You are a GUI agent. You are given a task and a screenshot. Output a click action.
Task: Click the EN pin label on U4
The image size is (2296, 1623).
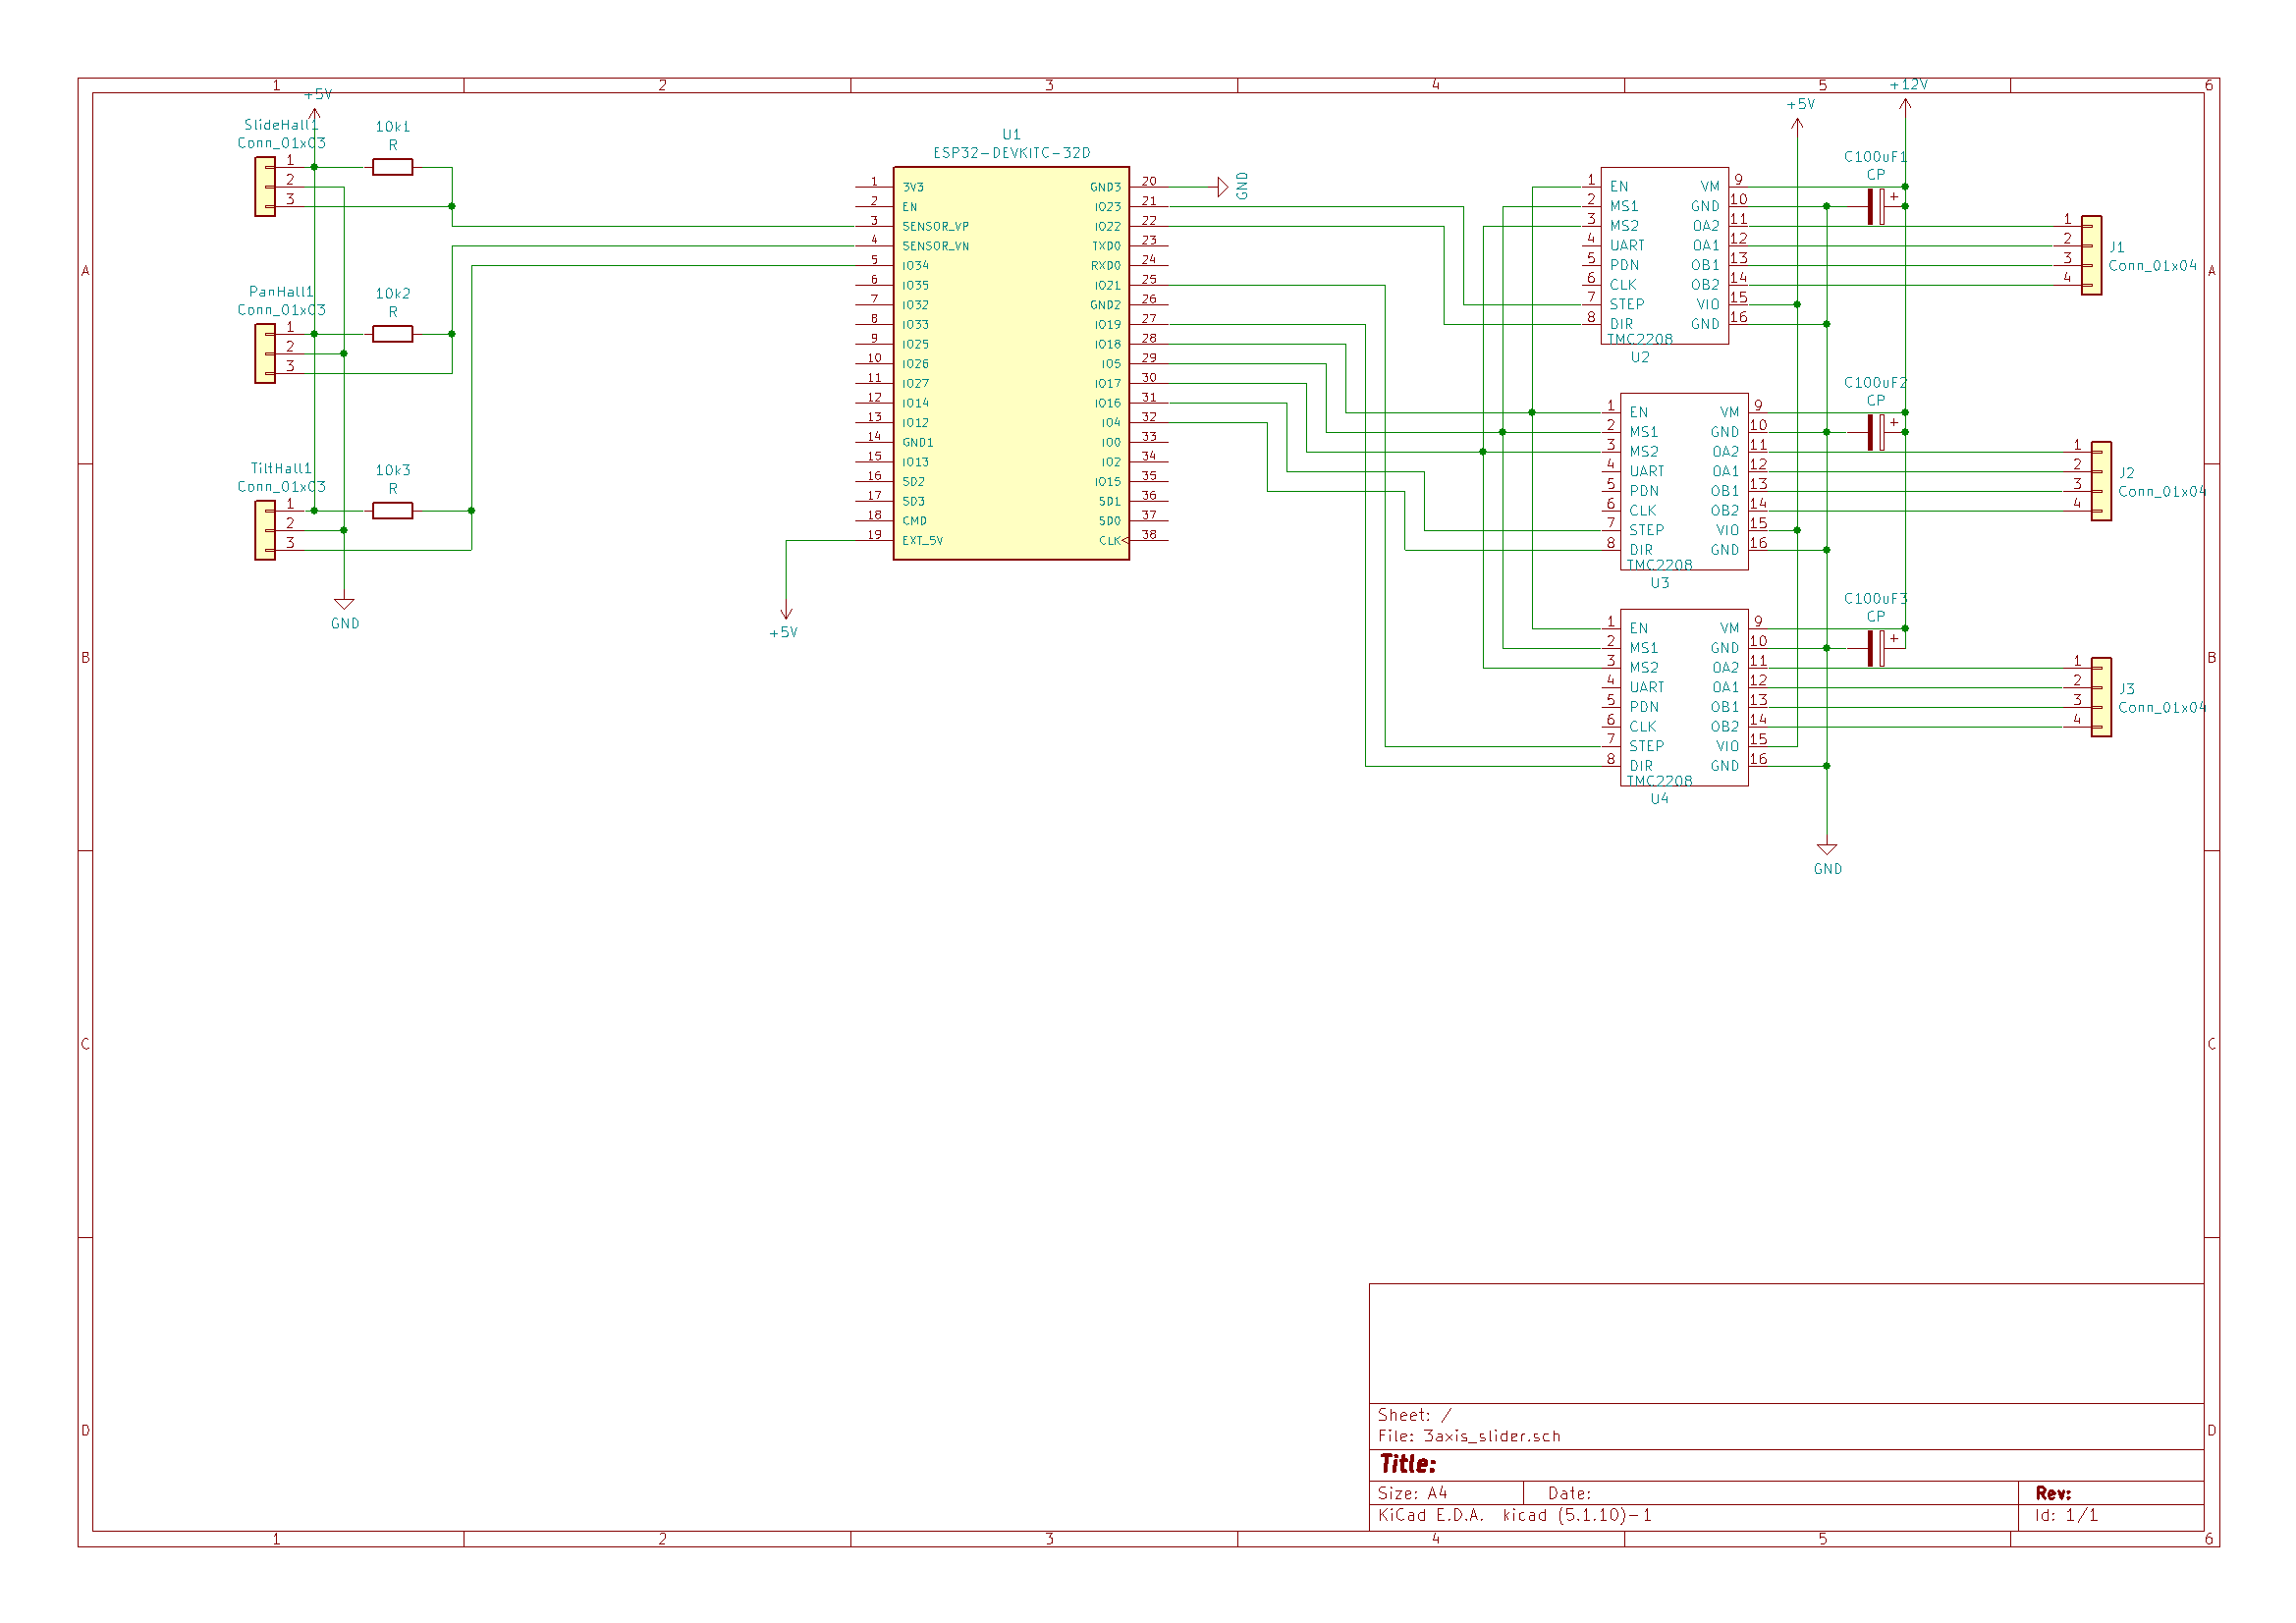[x=1638, y=629]
